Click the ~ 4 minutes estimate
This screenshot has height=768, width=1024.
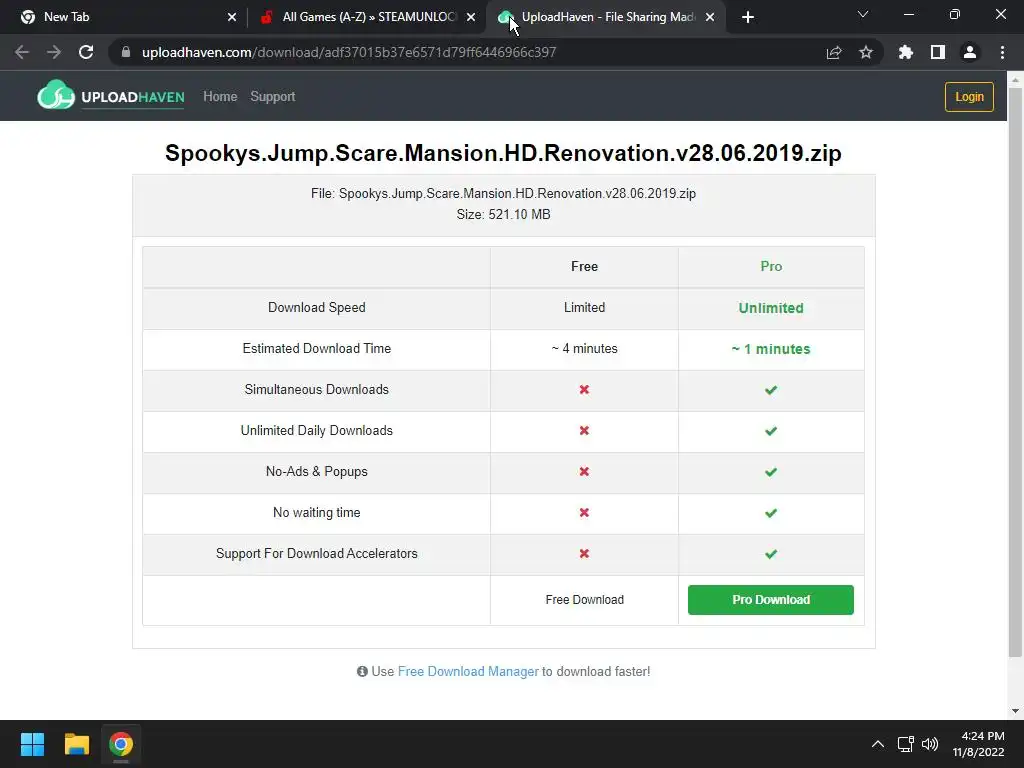[584, 349]
